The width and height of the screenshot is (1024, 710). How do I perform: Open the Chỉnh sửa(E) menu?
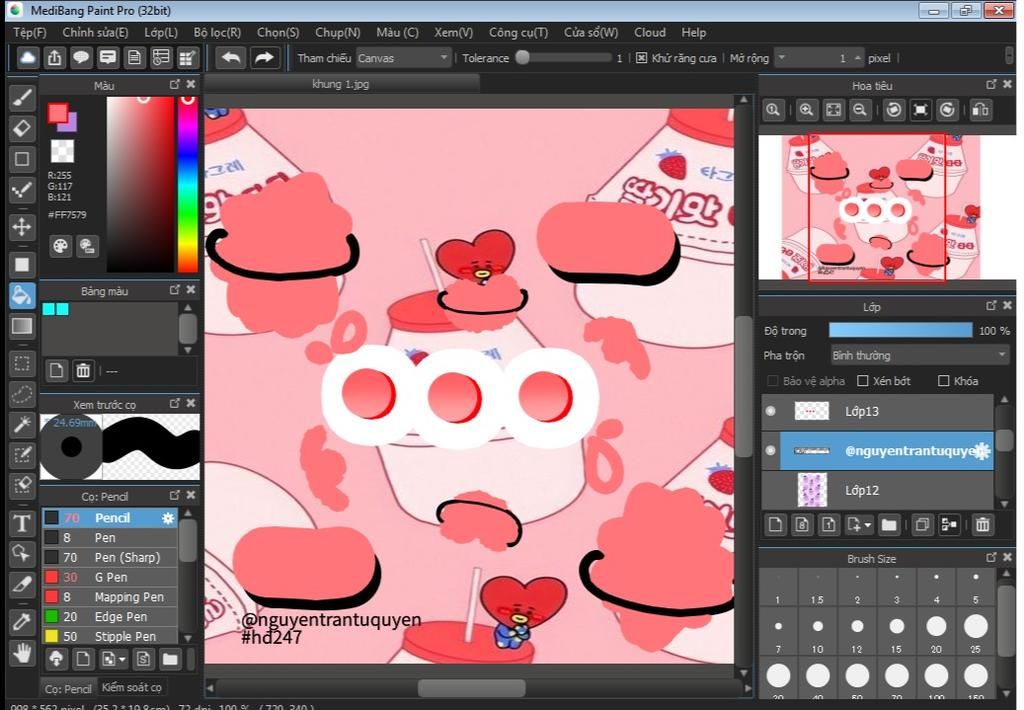(95, 33)
